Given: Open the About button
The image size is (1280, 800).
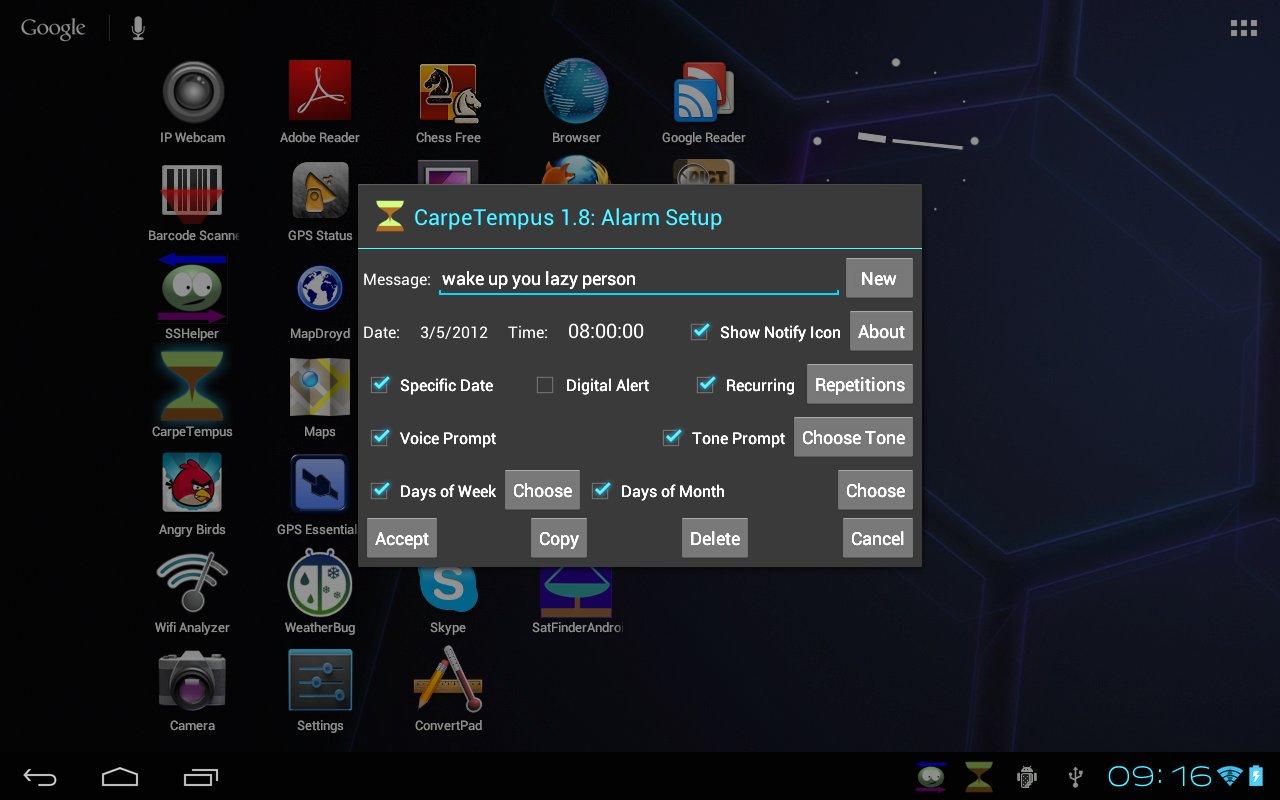Looking at the screenshot, I should [881, 332].
